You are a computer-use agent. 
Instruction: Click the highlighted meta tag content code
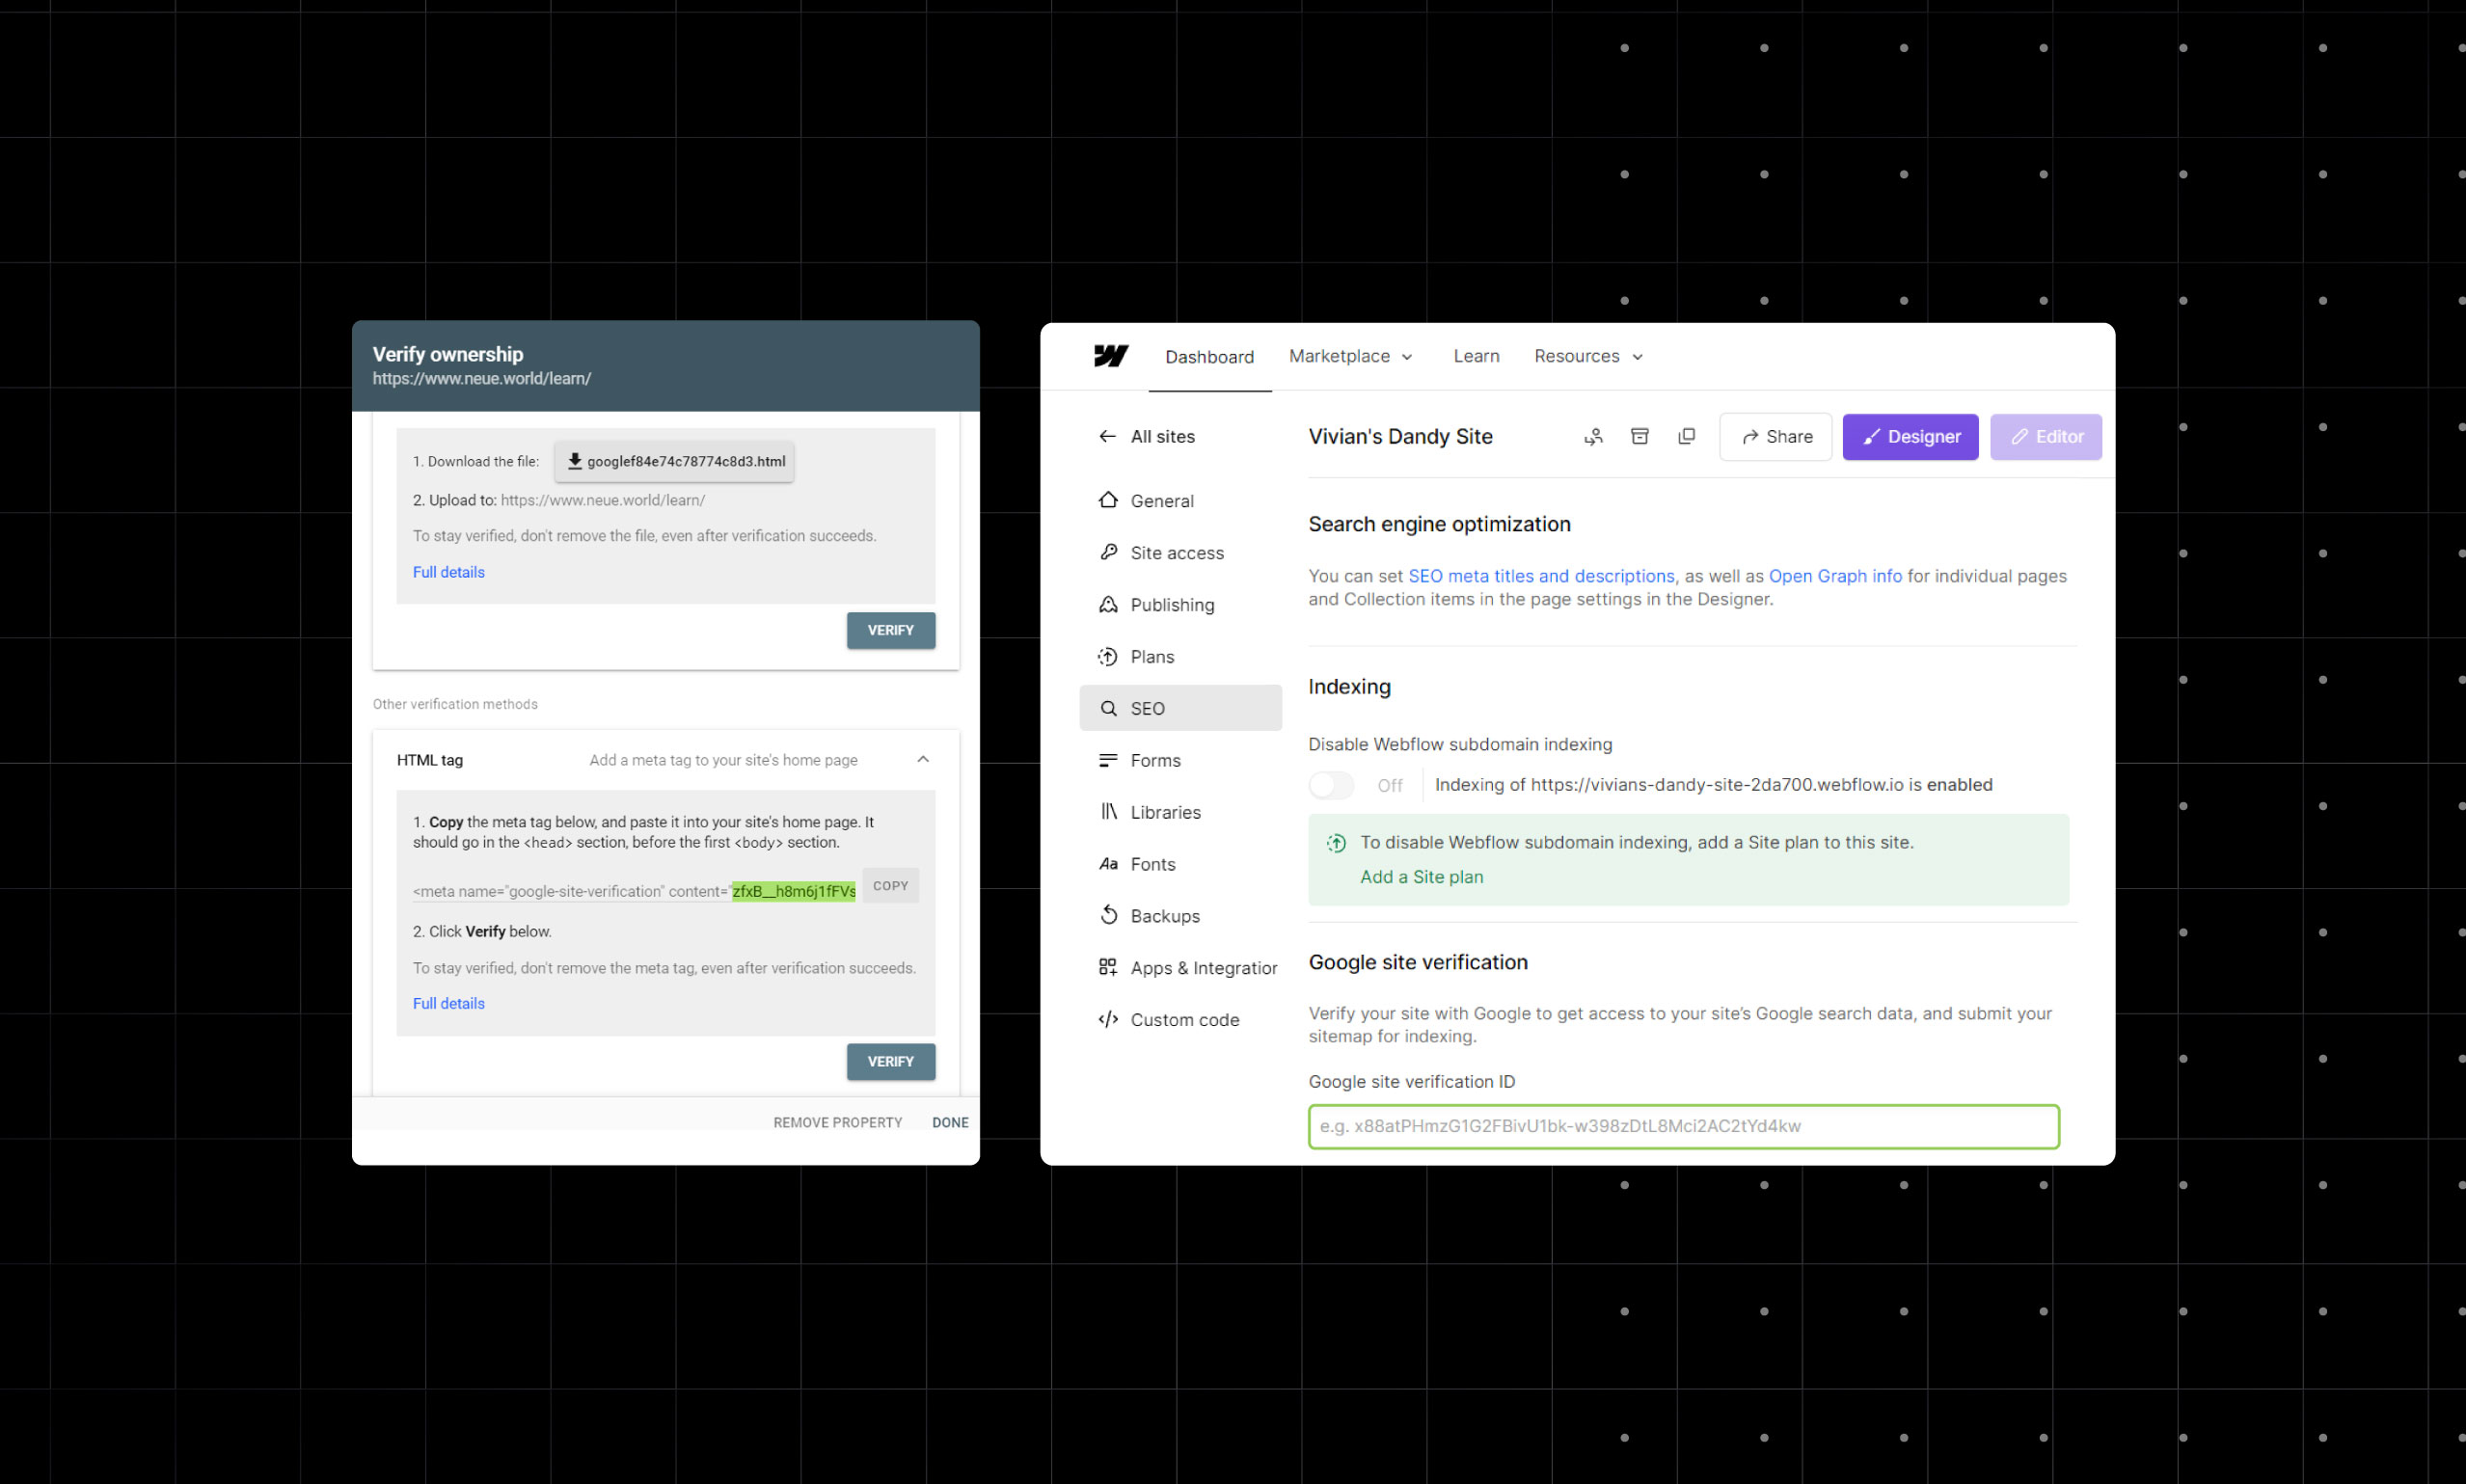pyautogui.click(x=793, y=891)
